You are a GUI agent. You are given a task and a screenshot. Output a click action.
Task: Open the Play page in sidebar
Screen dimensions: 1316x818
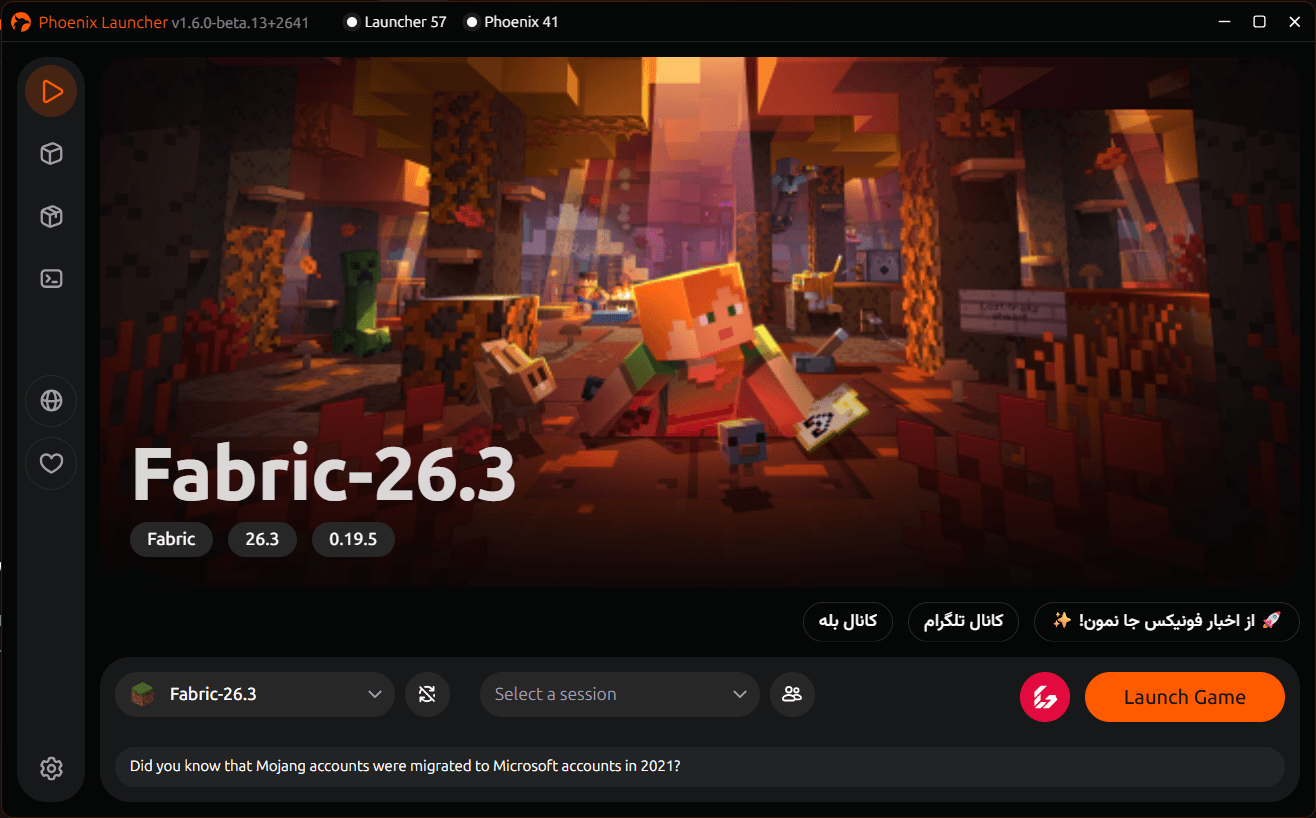coord(52,92)
